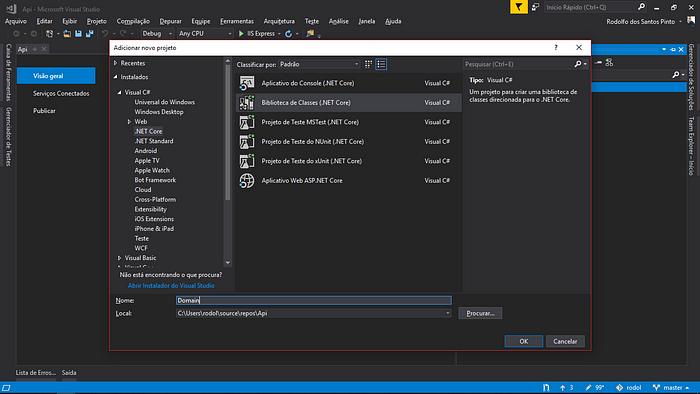Viewport: 700px width, 394px height.
Task: Click the dialog search magnifier icon
Action: [x=578, y=64]
